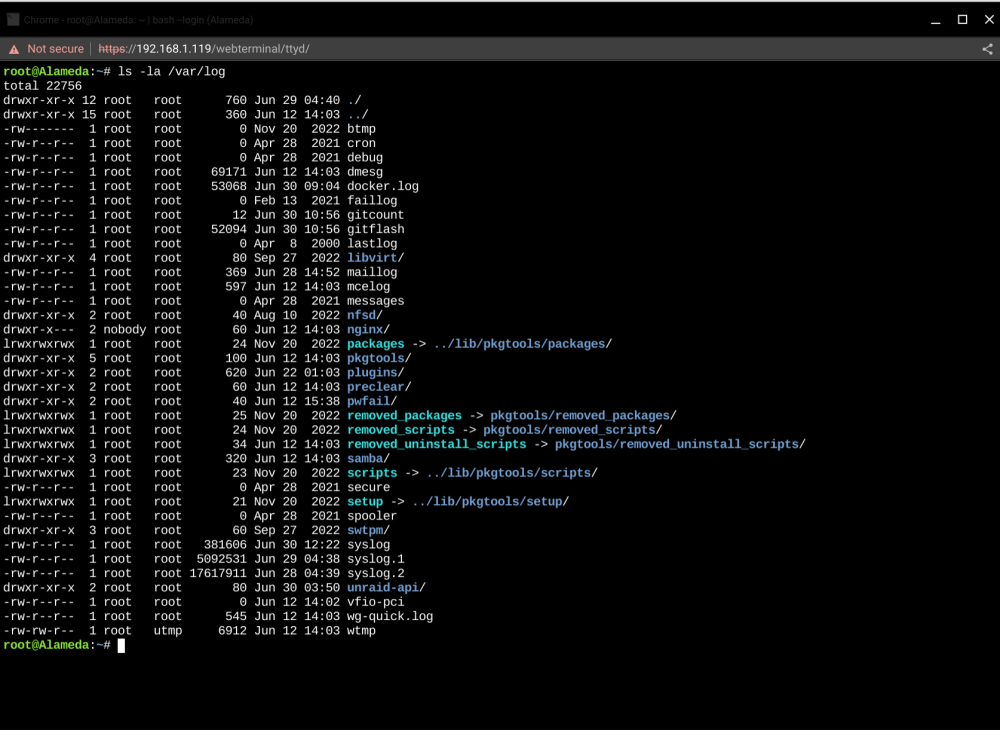The height and width of the screenshot is (730, 1000).
Task: Maximize the Chrome terminal window
Action: pos(962,20)
